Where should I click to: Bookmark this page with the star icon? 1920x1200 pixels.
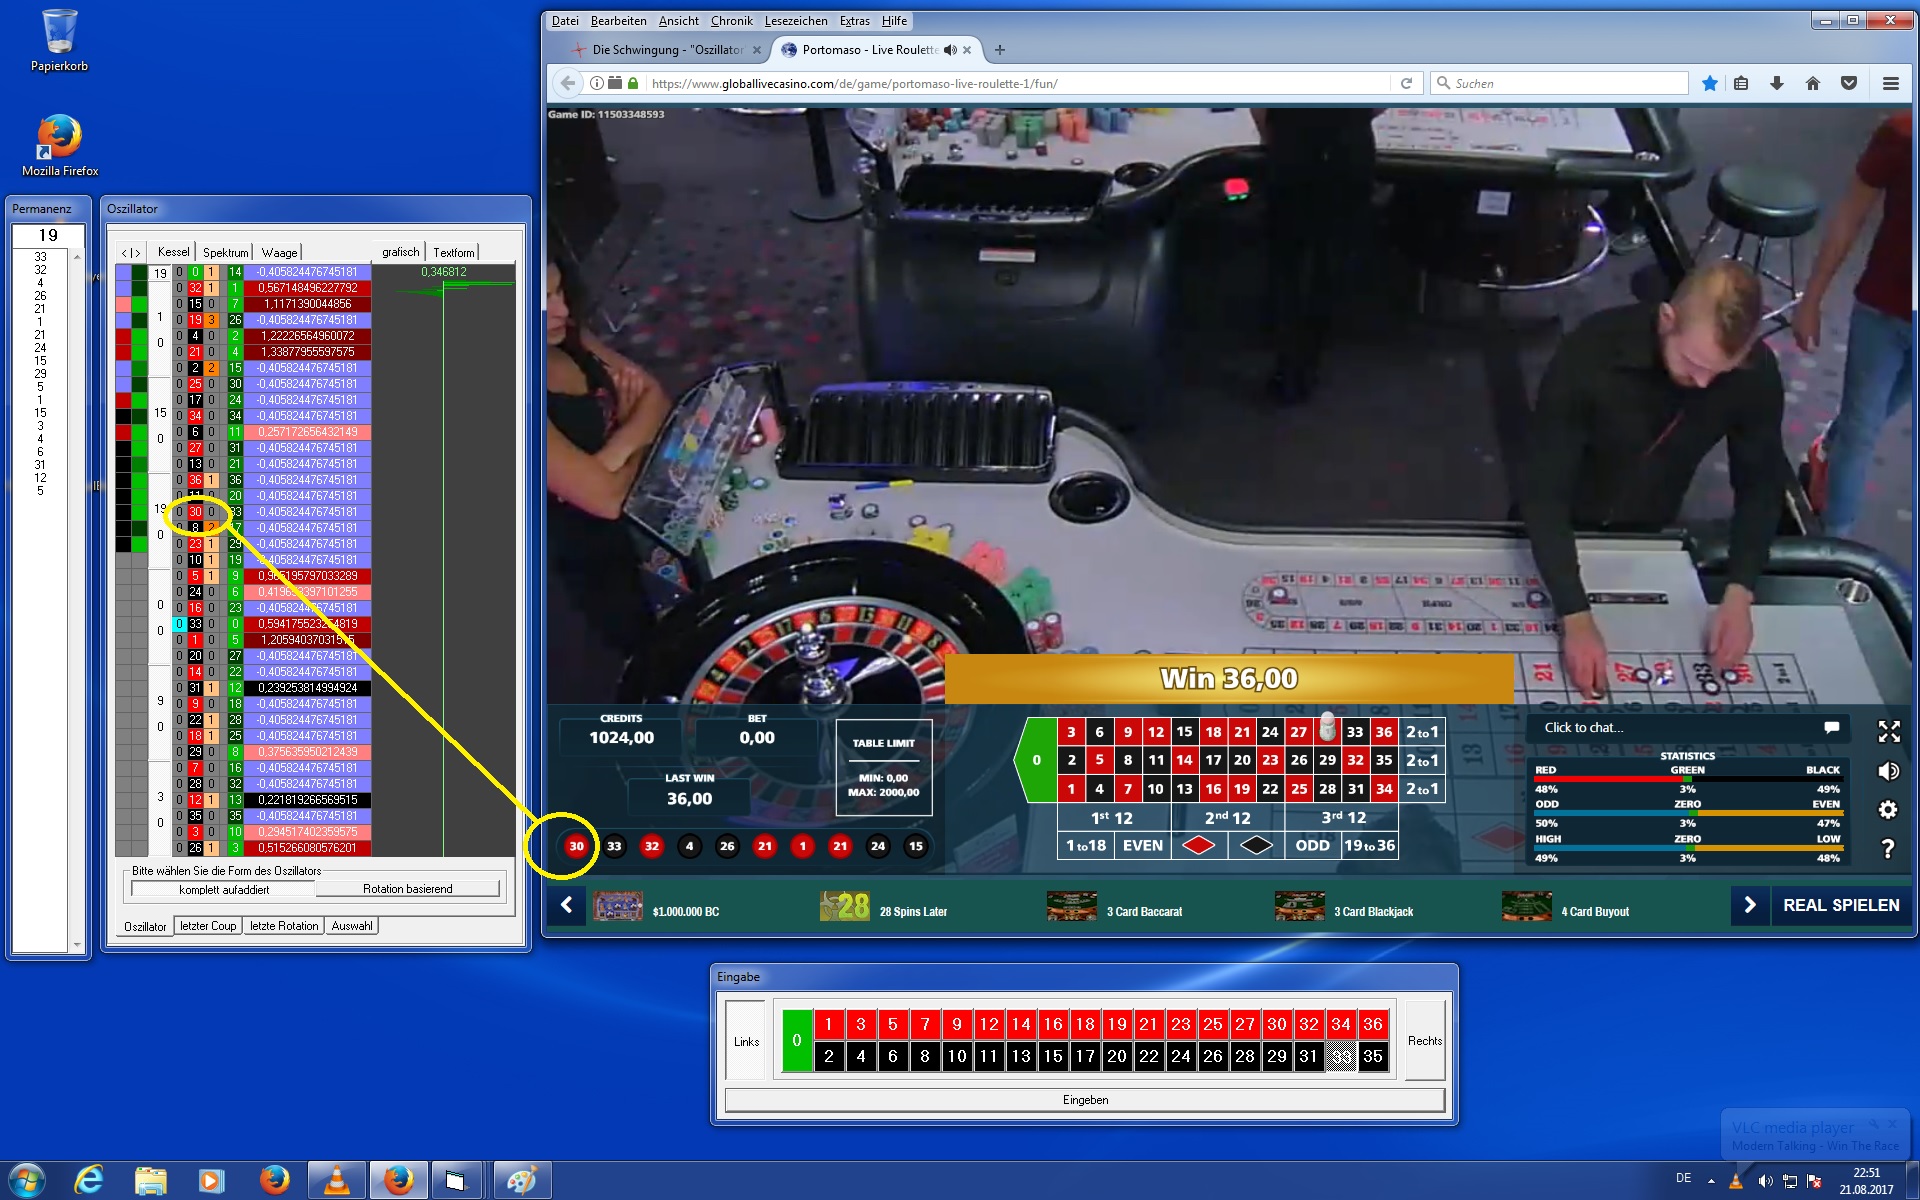click(x=1710, y=83)
